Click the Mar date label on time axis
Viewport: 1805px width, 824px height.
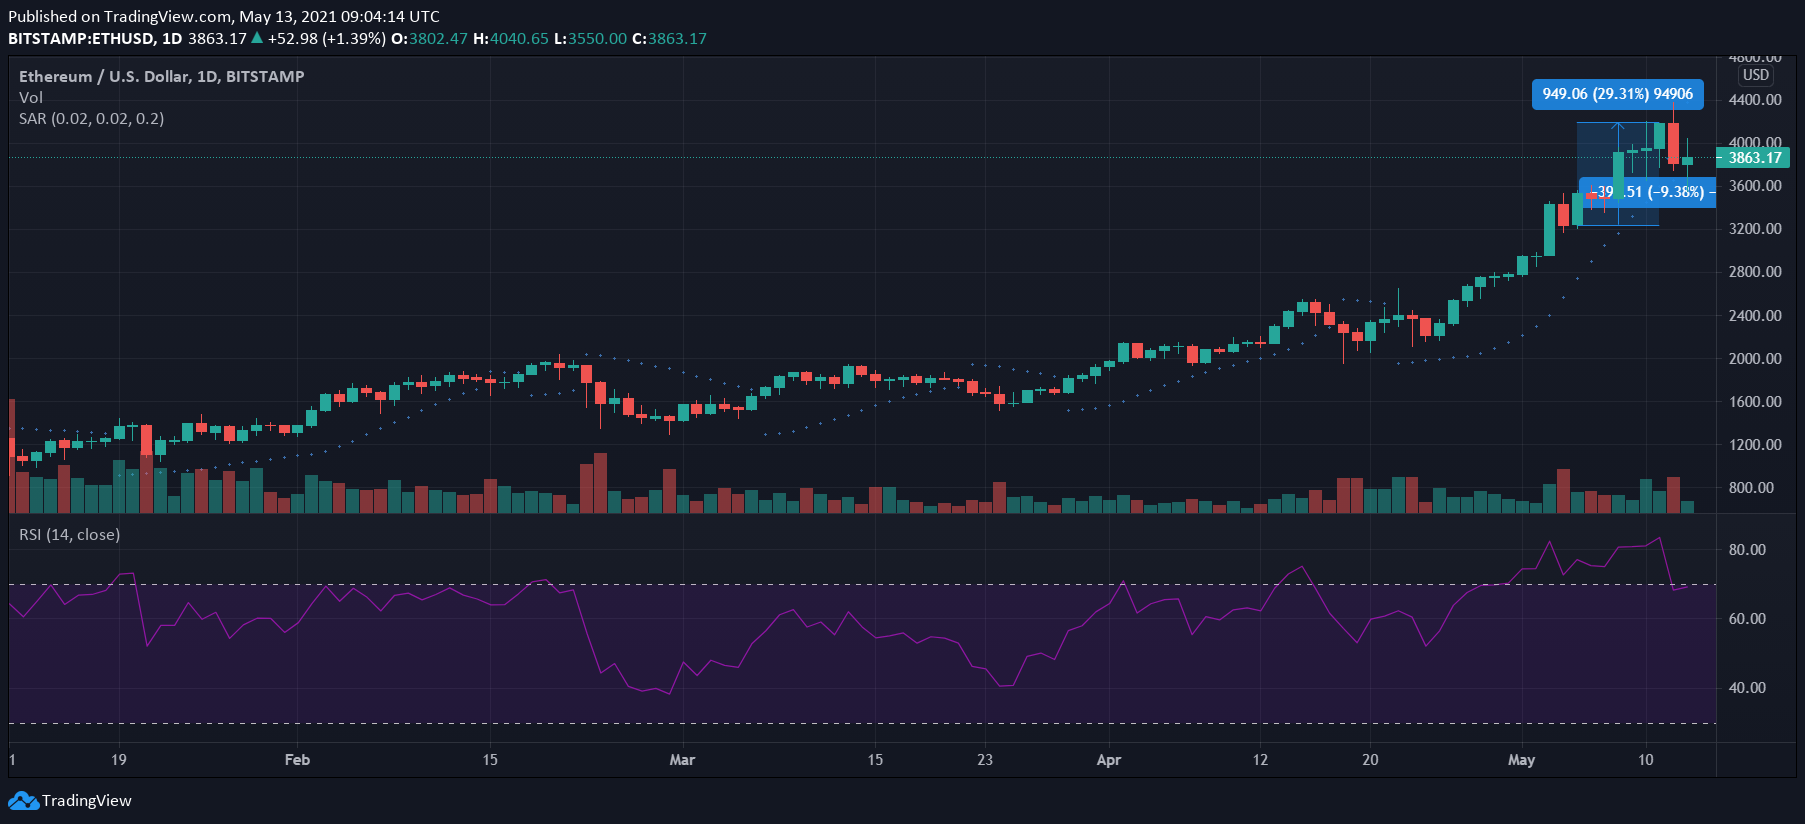682,760
